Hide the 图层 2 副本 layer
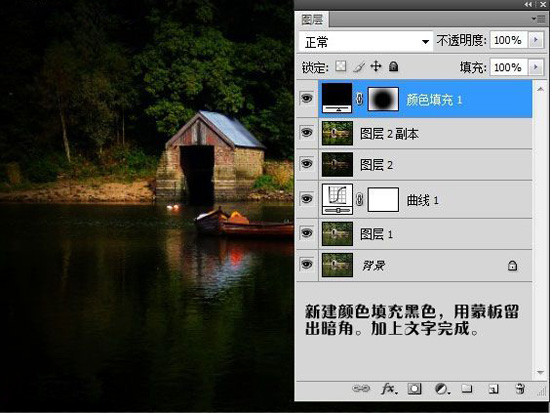 click(x=307, y=133)
